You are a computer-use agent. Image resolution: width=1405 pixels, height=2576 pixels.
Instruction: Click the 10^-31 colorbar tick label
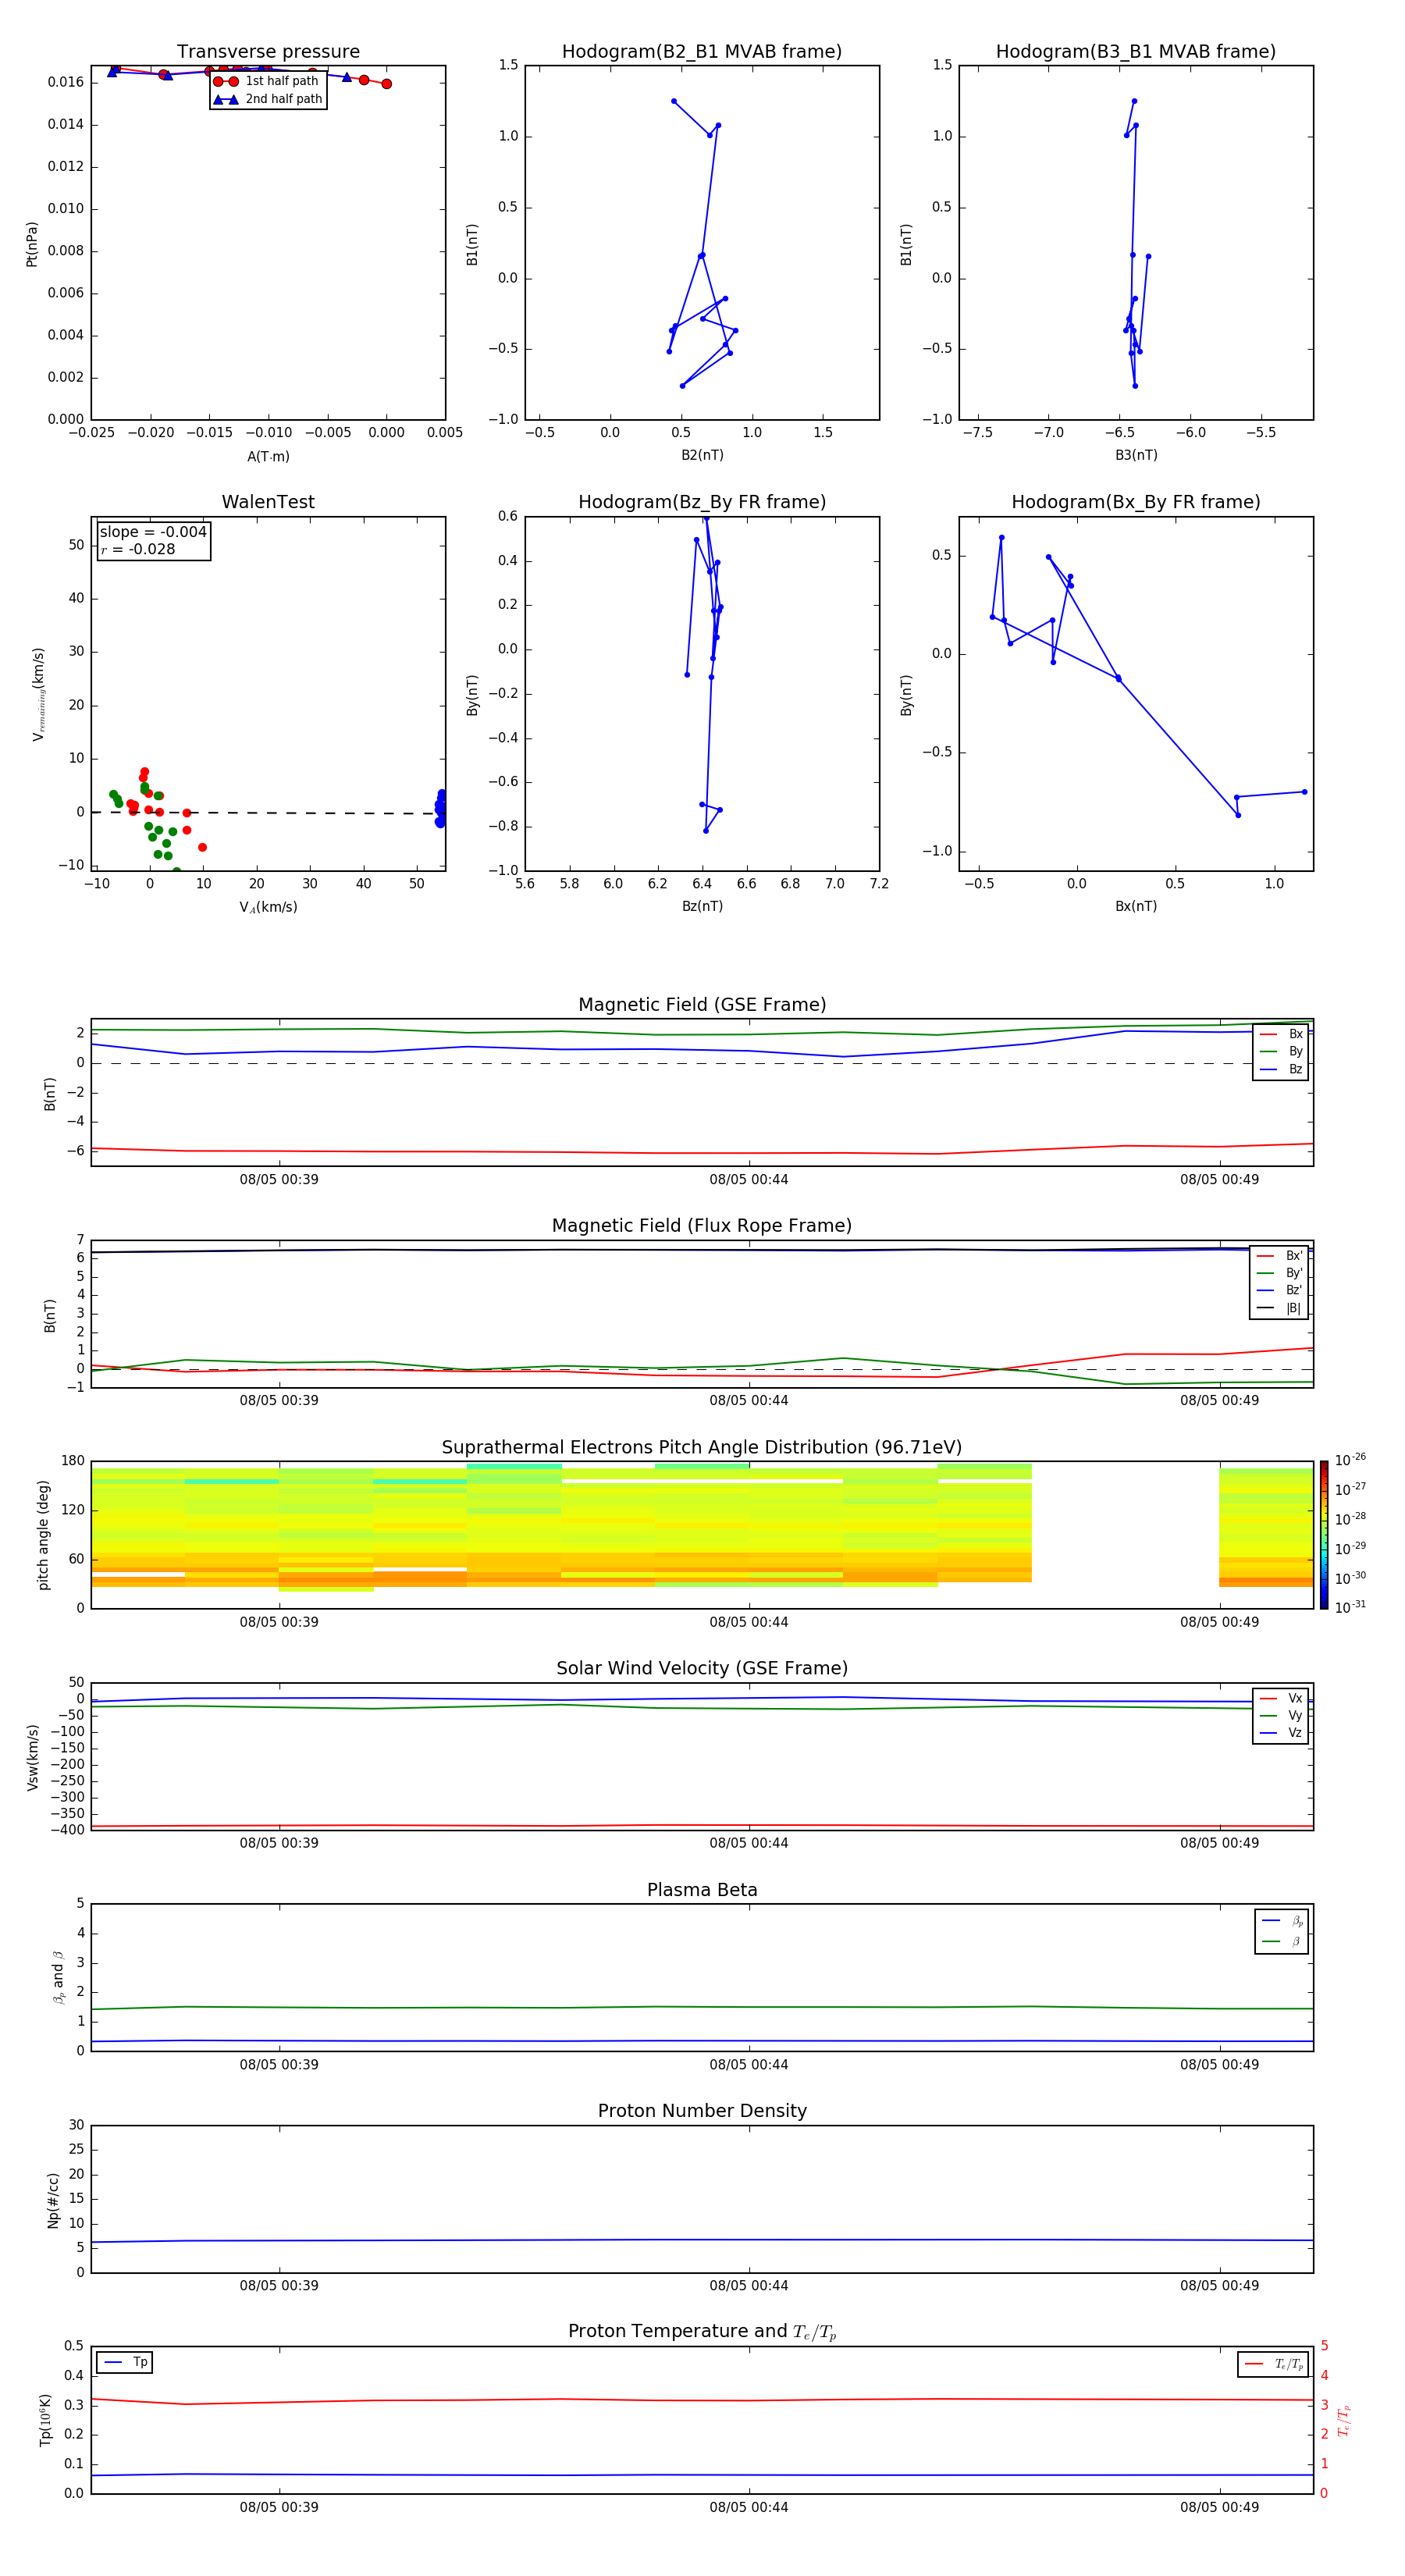click(x=1350, y=1607)
